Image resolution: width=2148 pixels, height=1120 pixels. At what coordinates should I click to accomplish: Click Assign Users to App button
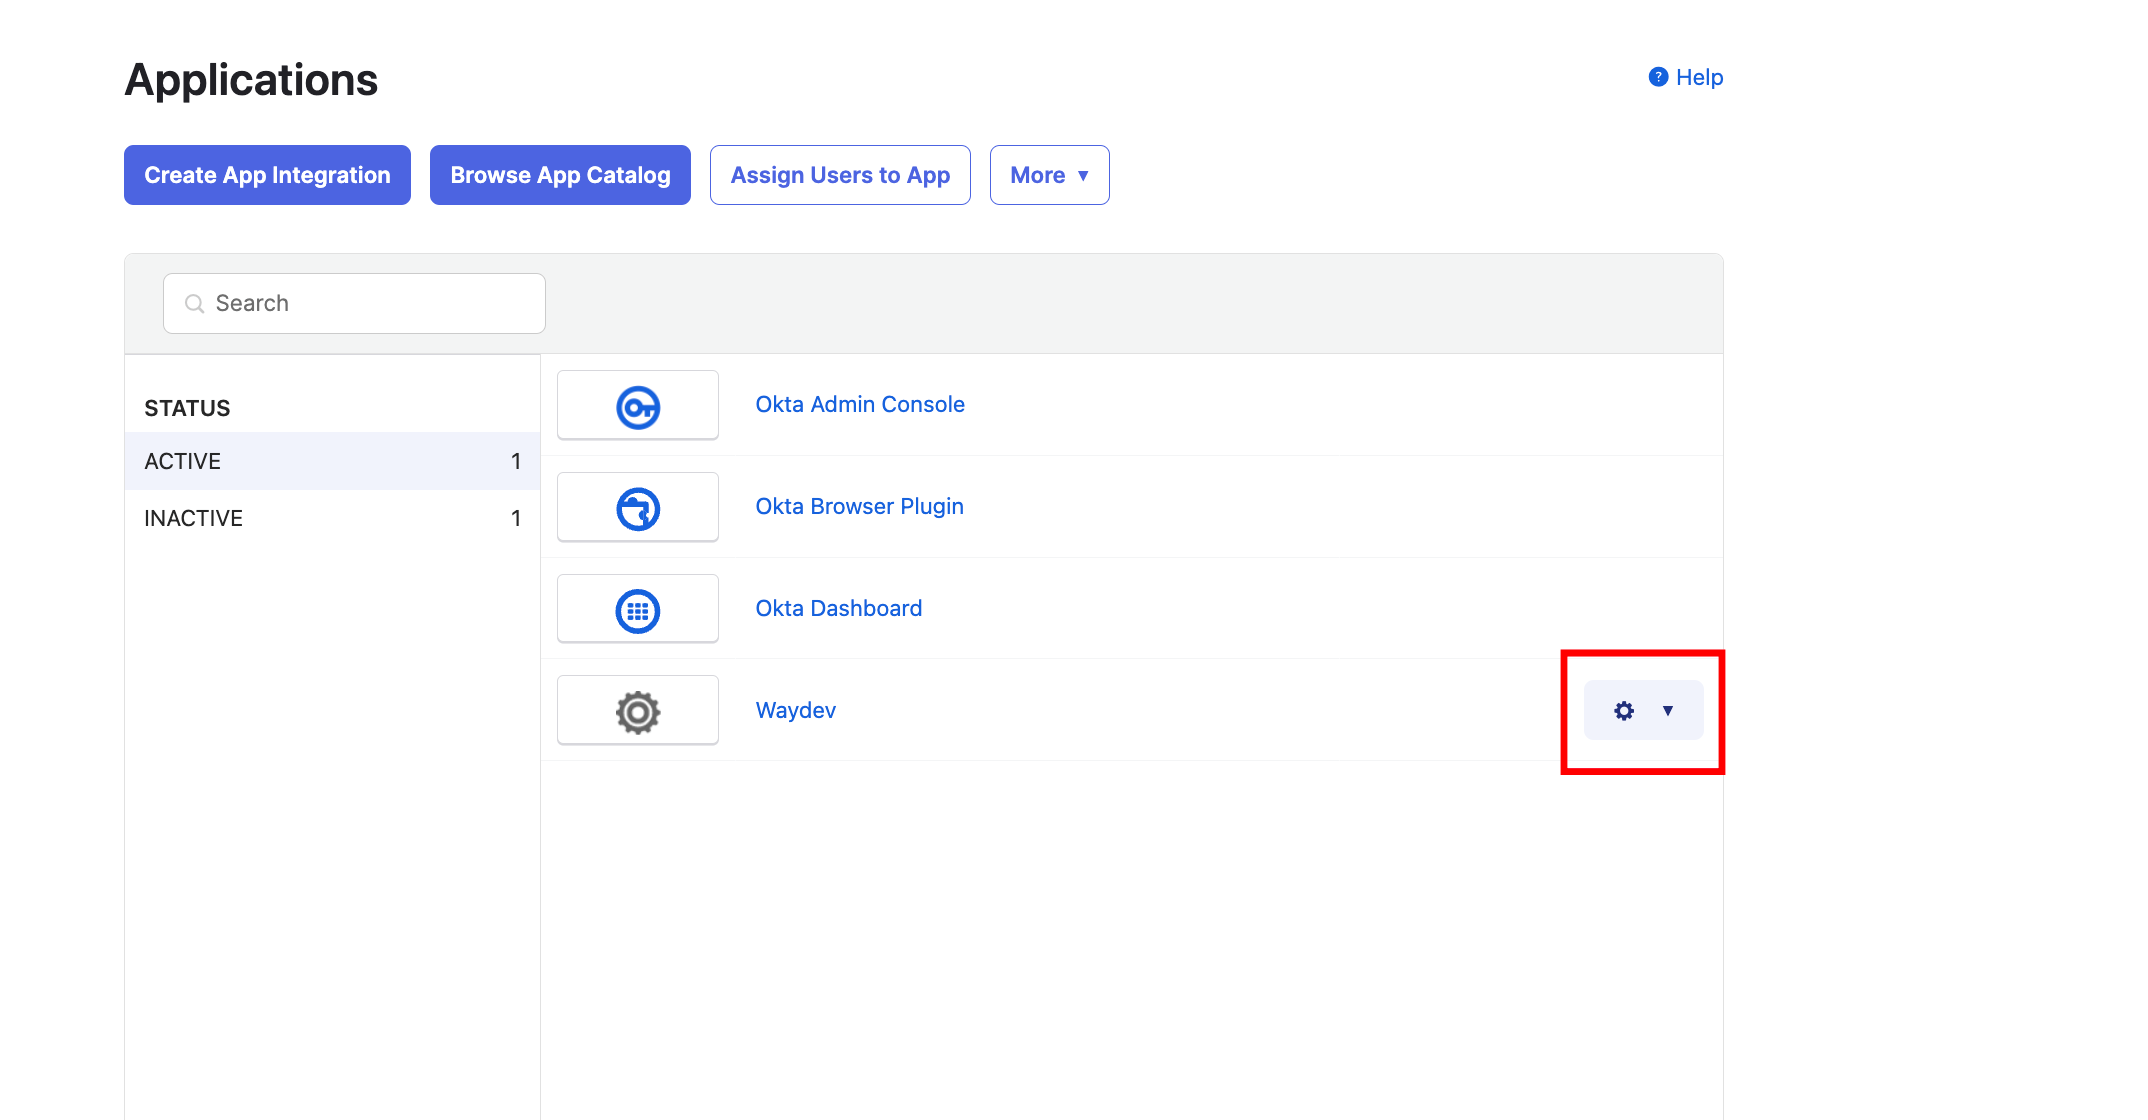pyautogui.click(x=840, y=175)
